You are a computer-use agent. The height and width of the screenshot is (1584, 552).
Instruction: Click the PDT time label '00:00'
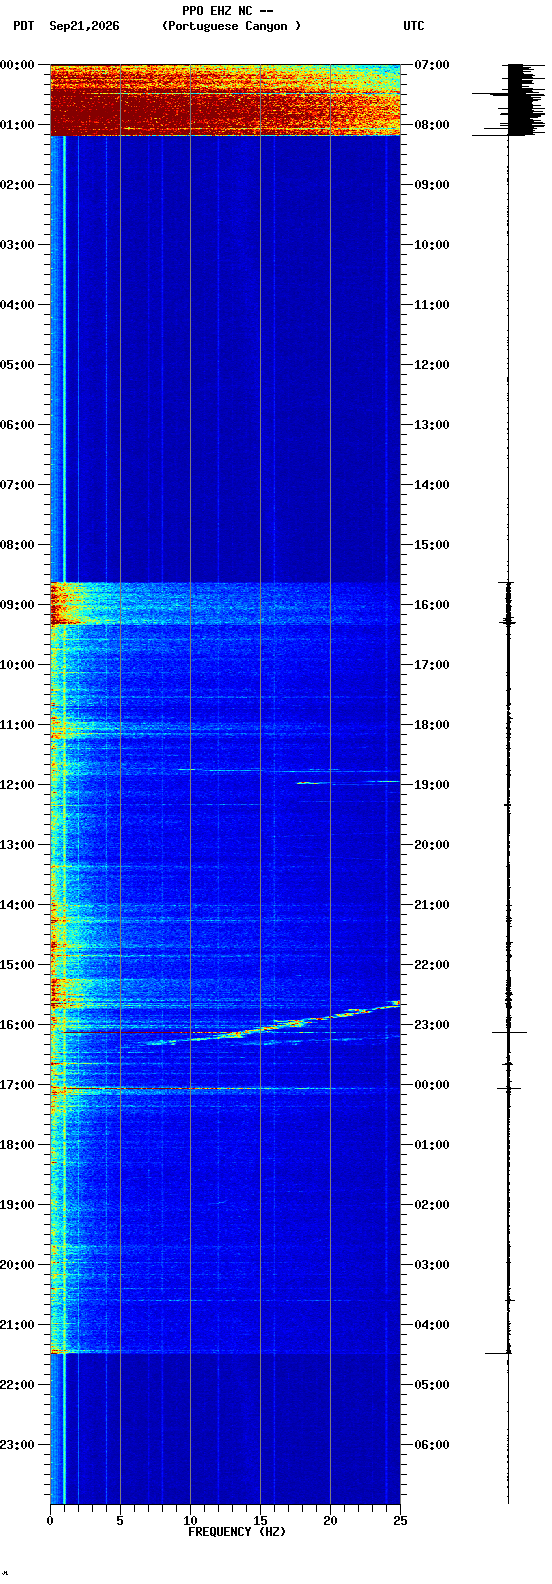[x=17, y=65]
